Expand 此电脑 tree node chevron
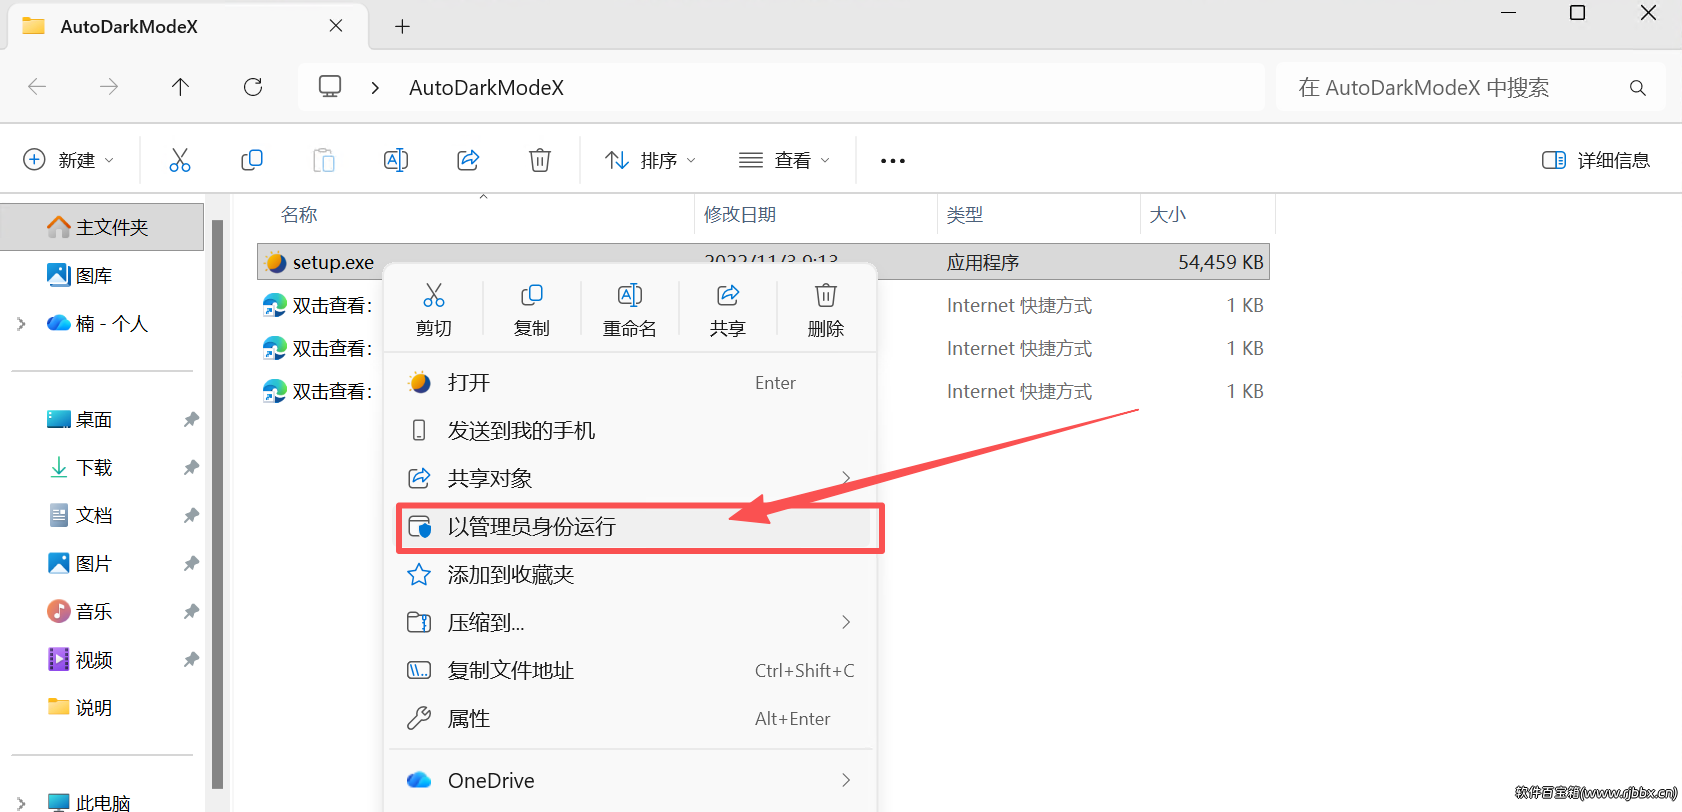 21,803
